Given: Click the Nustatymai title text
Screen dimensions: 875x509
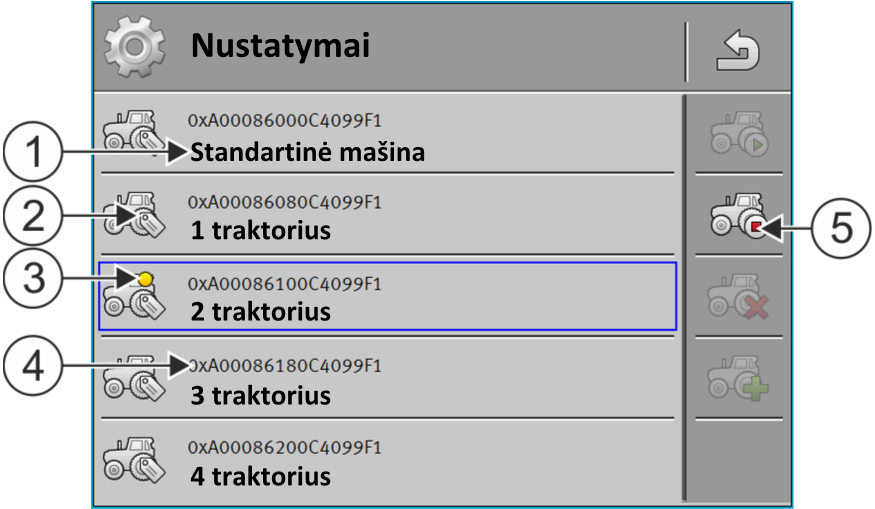Looking at the screenshot, I should (x=281, y=46).
